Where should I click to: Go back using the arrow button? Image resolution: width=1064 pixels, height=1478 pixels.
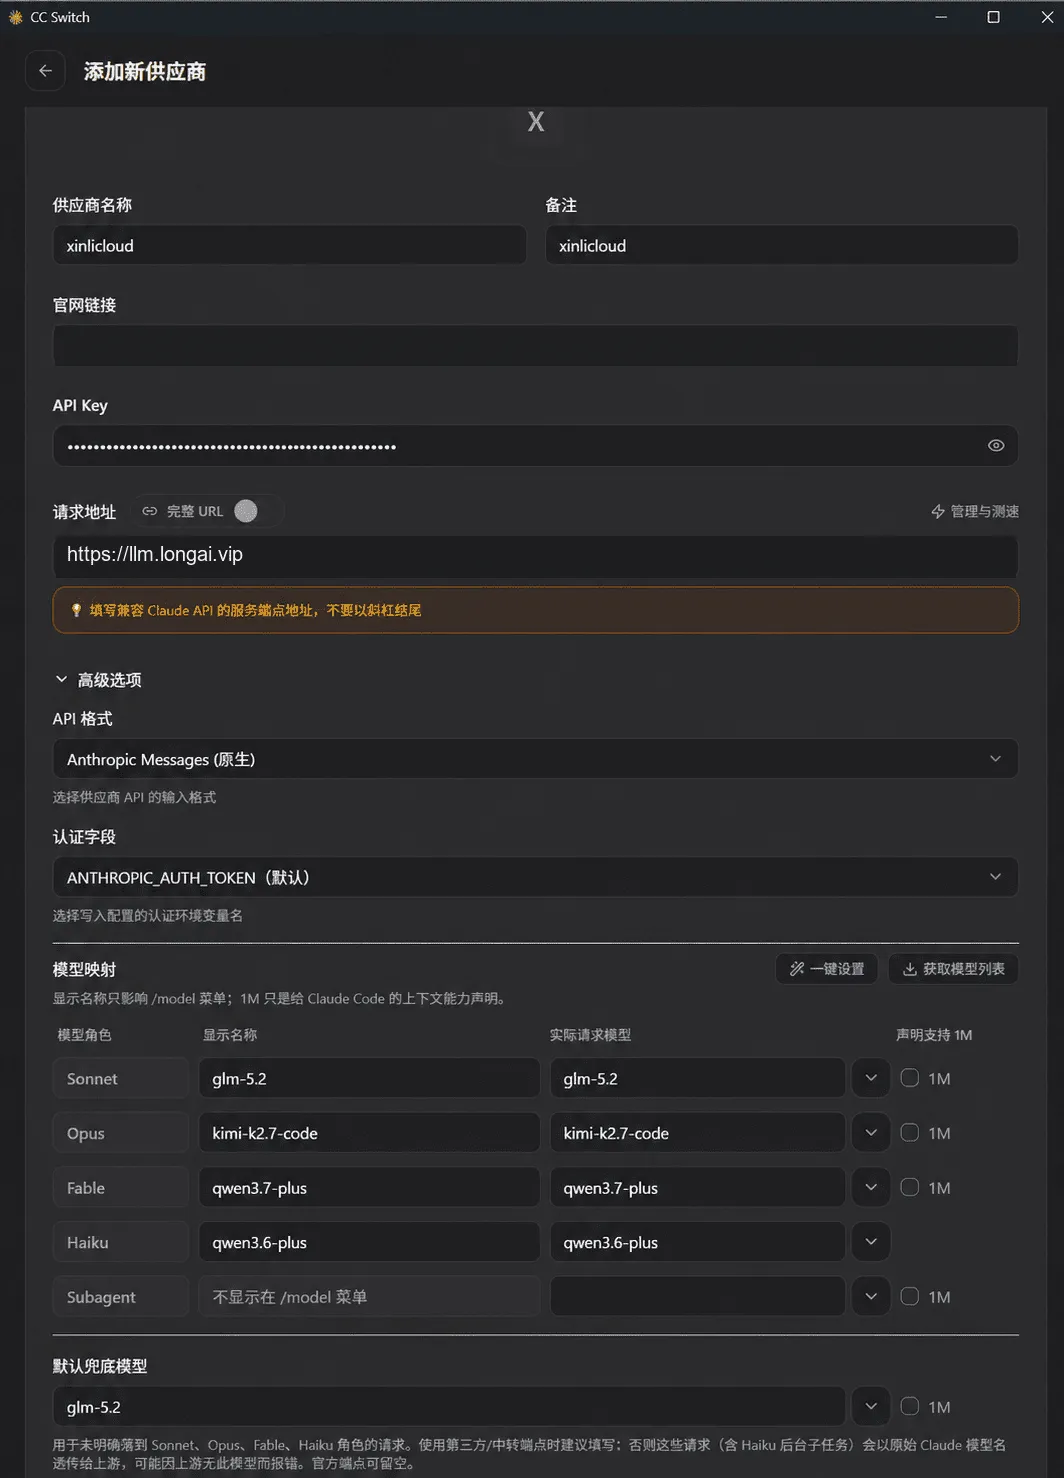click(x=45, y=71)
